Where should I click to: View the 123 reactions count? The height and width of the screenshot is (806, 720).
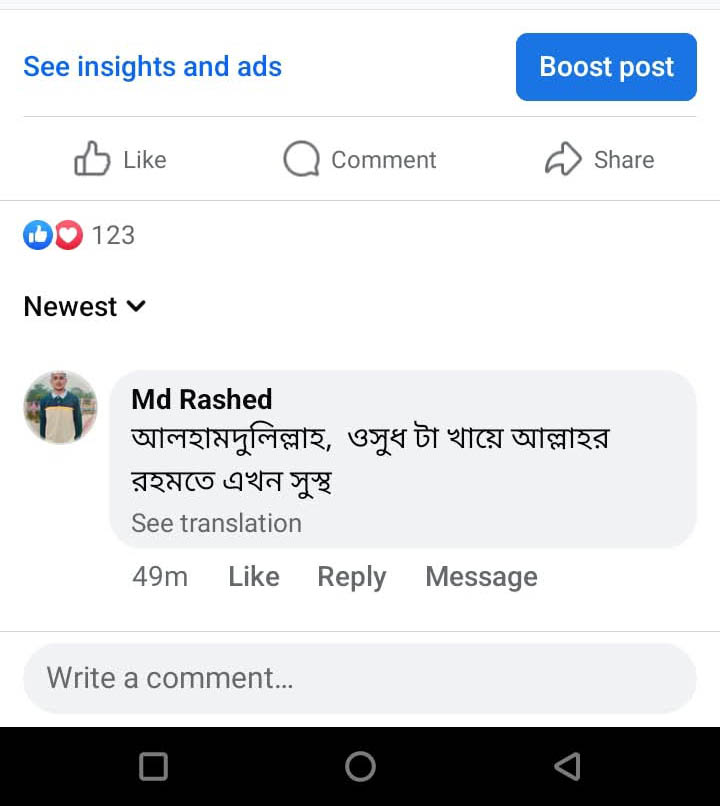pyautogui.click(x=113, y=235)
